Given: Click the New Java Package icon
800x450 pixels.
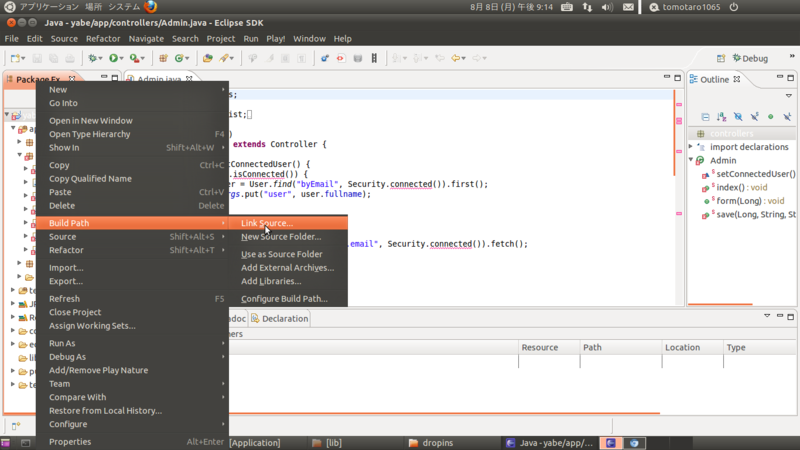Looking at the screenshot, I should coord(163,58).
